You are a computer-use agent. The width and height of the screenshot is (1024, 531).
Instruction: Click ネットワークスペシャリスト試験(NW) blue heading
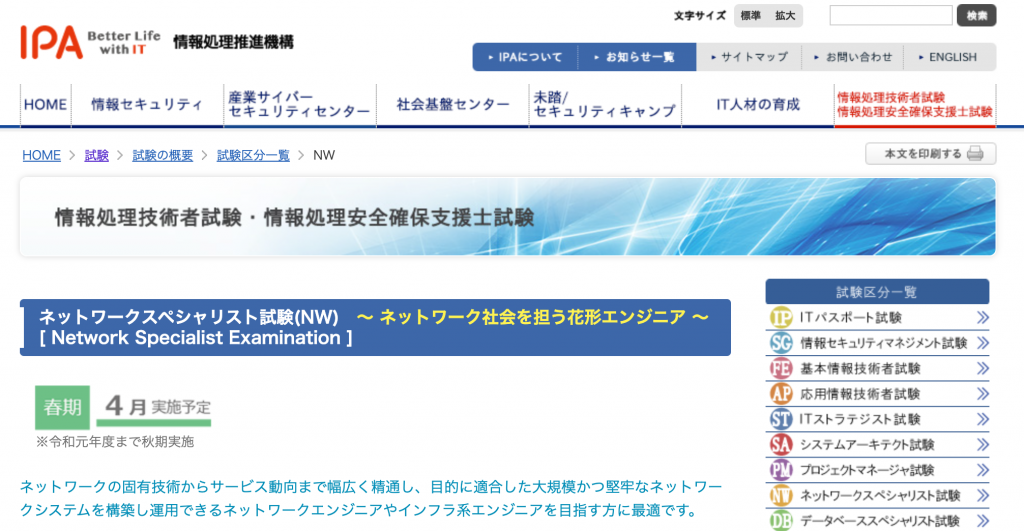pos(376,327)
